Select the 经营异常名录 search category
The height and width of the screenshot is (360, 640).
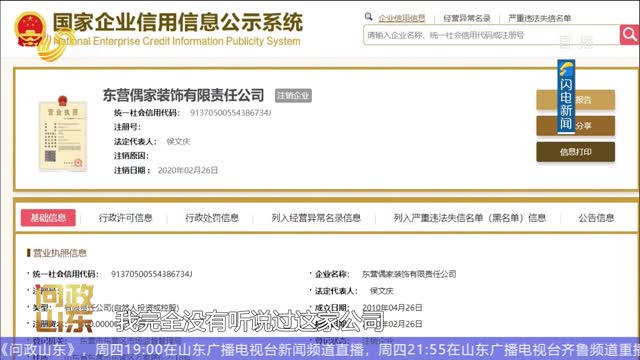(x=467, y=18)
